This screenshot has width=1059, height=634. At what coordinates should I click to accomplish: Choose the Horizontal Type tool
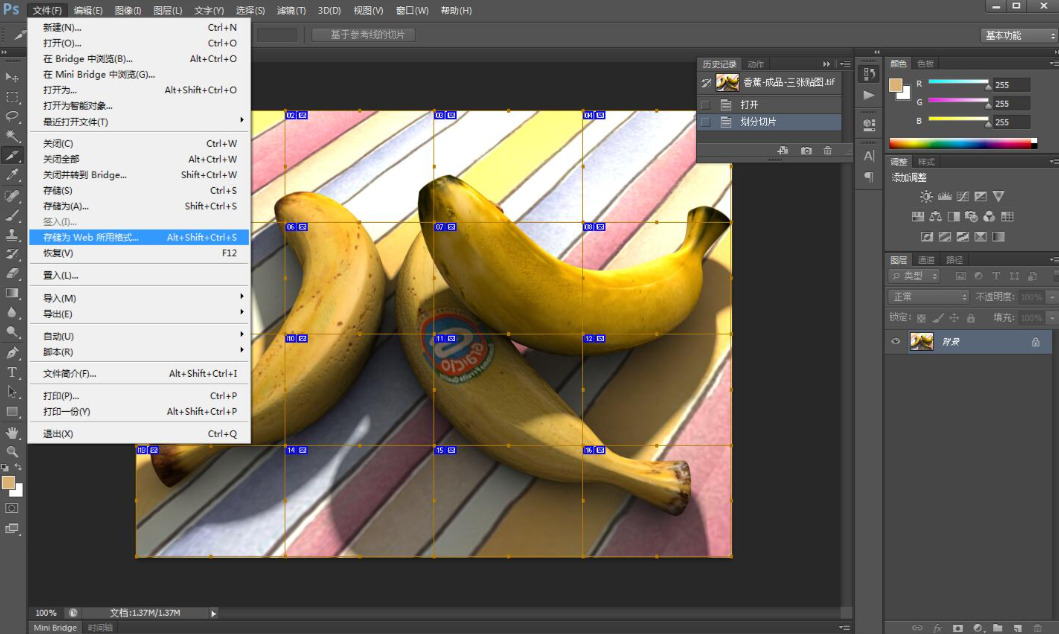pyautogui.click(x=13, y=372)
